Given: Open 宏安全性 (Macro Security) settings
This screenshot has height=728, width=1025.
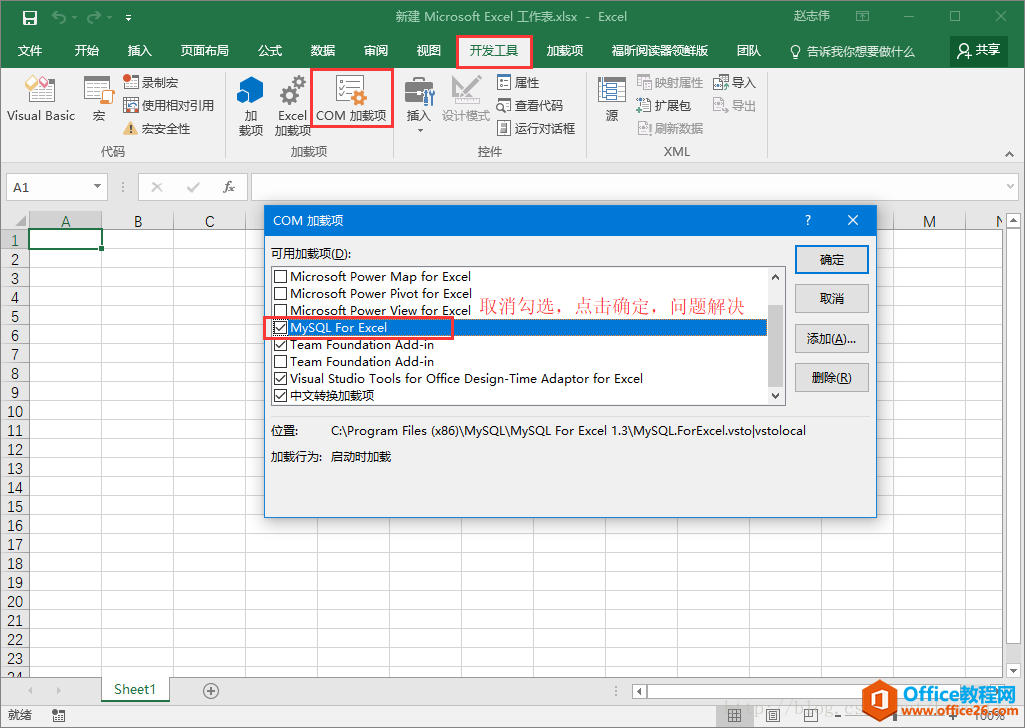Looking at the screenshot, I should (157, 128).
